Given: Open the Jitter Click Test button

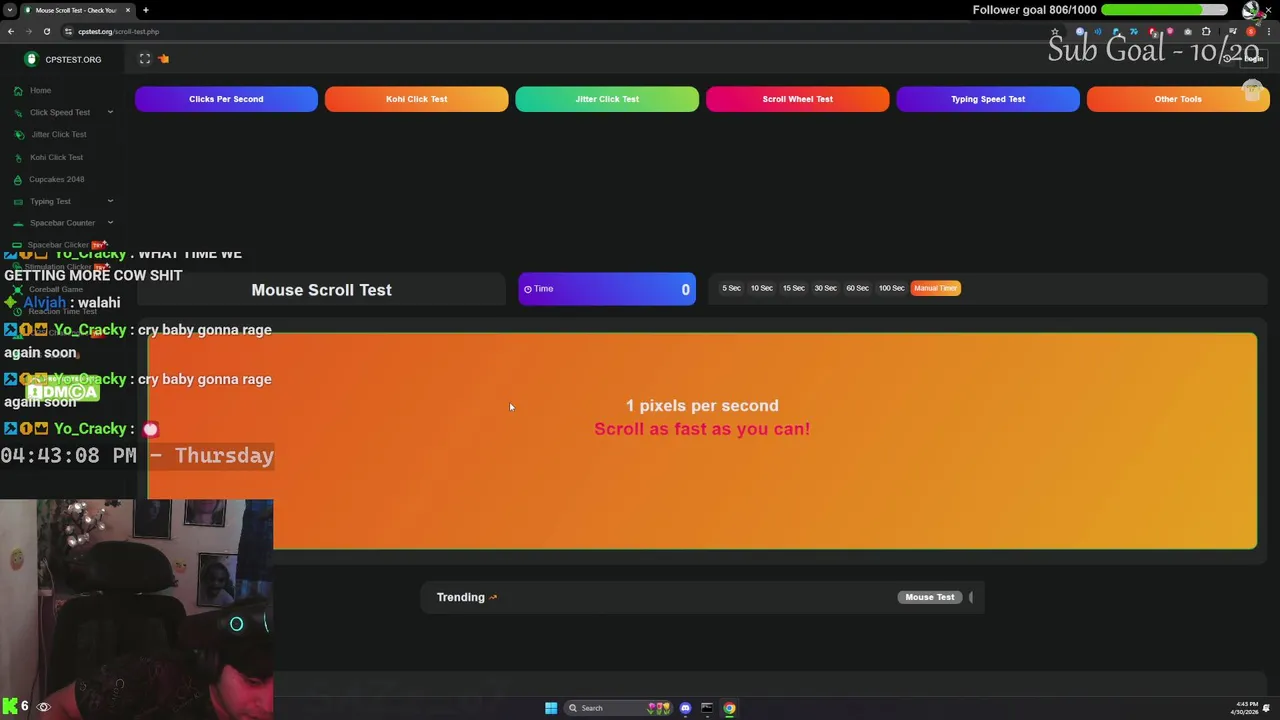Looking at the screenshot, I should coord(607,99).
